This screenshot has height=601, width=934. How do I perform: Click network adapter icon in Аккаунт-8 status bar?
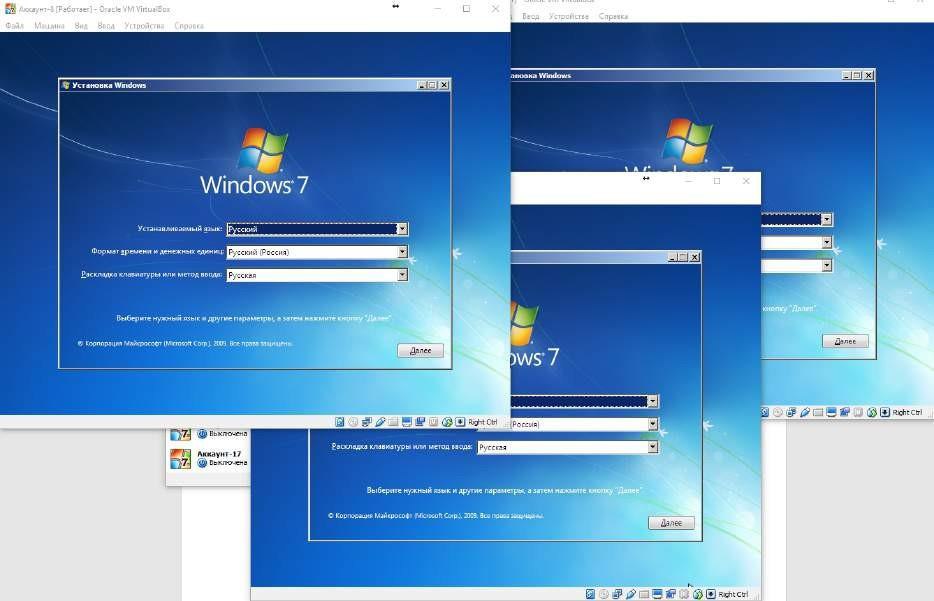pos(366,422)
